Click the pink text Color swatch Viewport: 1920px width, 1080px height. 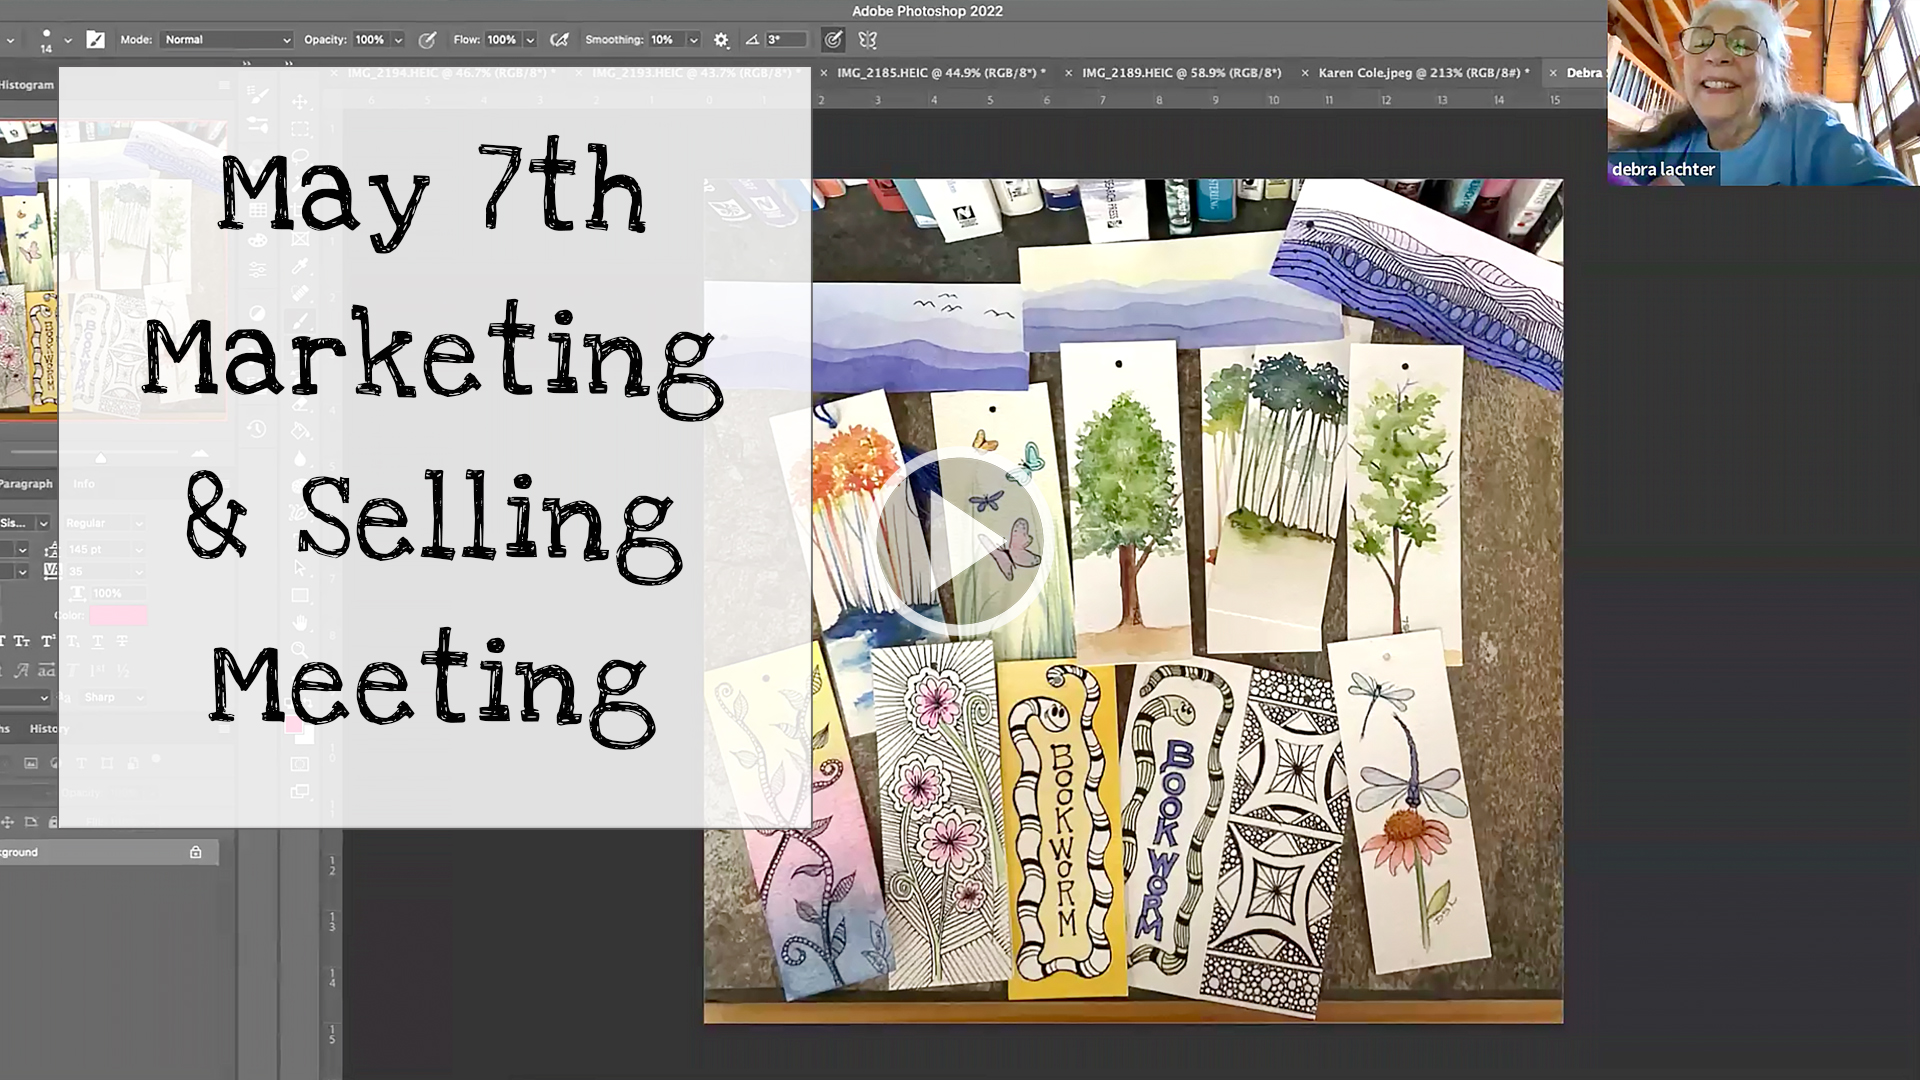point(118,615)
